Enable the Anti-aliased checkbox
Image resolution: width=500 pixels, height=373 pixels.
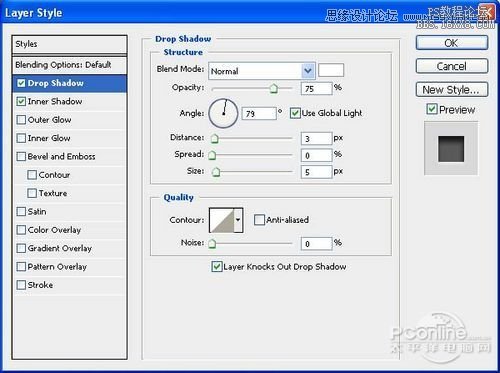click(x=259, y=220)
